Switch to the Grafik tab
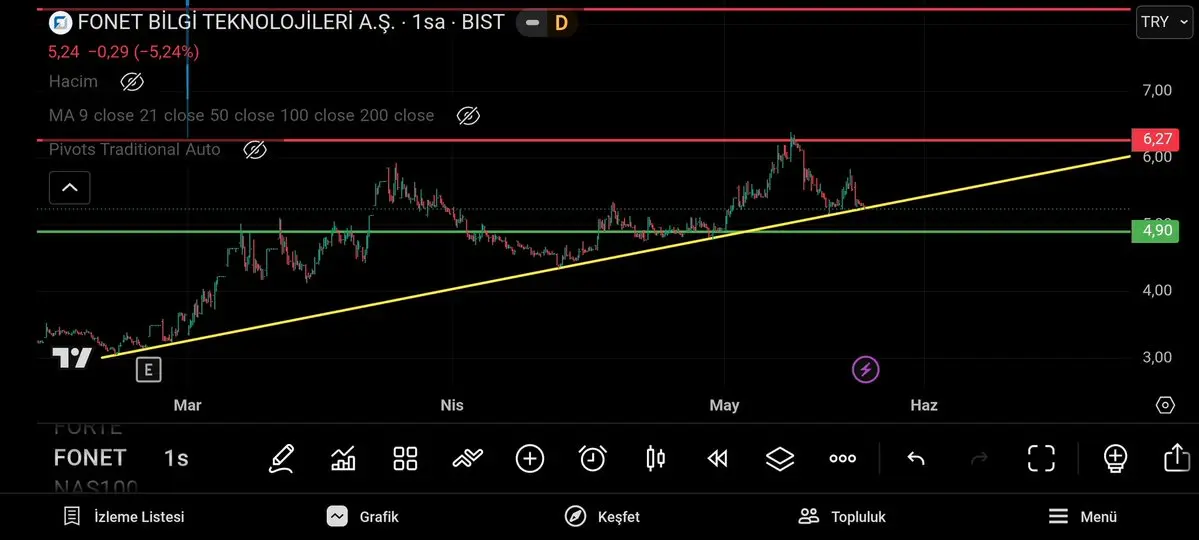 [362, 517]
